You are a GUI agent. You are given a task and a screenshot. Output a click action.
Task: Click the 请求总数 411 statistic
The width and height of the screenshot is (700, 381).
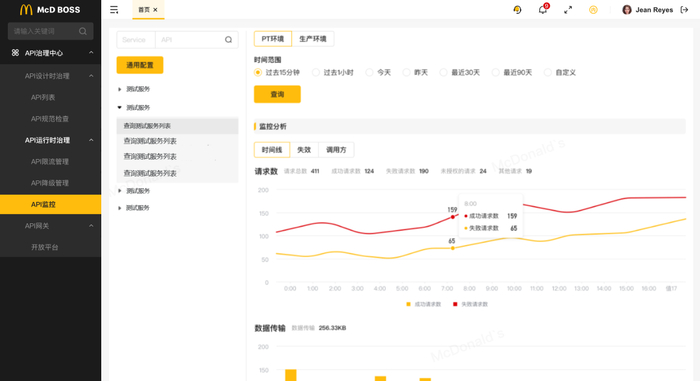click(301, 171)
